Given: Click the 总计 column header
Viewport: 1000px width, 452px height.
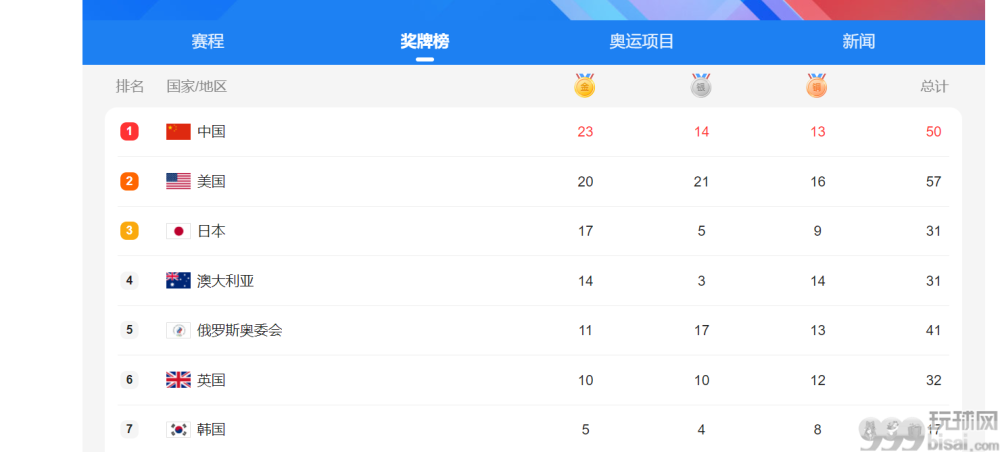Looking at the screenshot, I should click(x=934, y=87).
